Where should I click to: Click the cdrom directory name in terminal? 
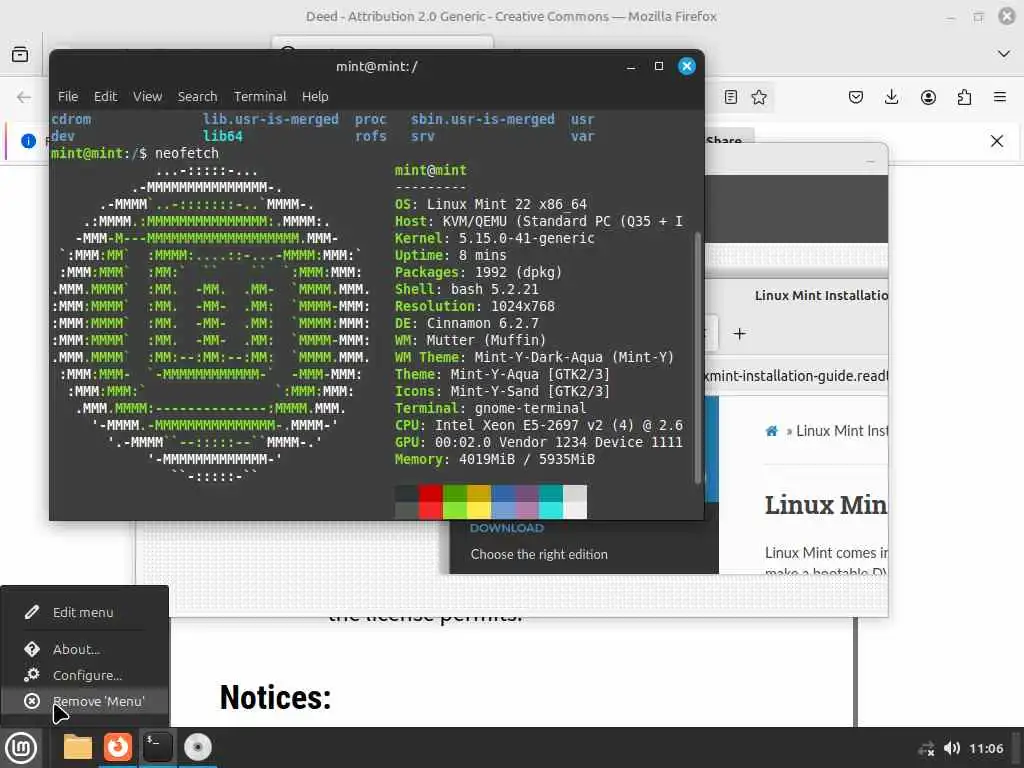tap(71, 120)
